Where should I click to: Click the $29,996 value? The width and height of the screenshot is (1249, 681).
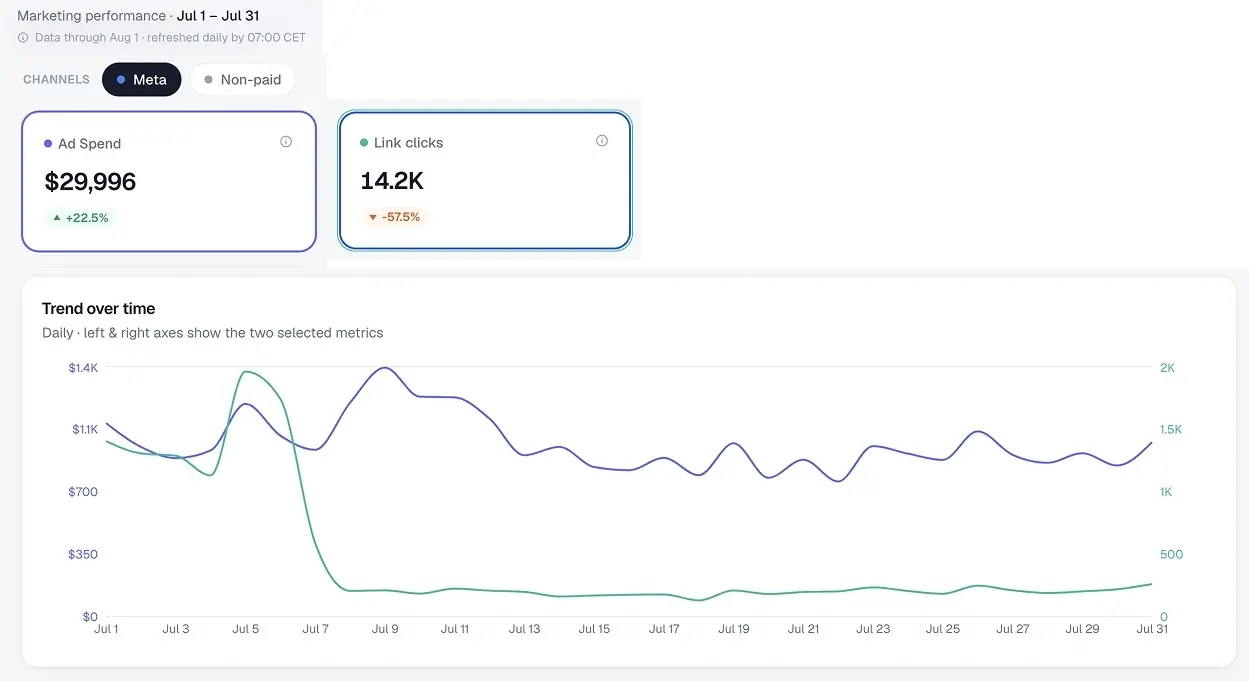(x=90, y=181)
